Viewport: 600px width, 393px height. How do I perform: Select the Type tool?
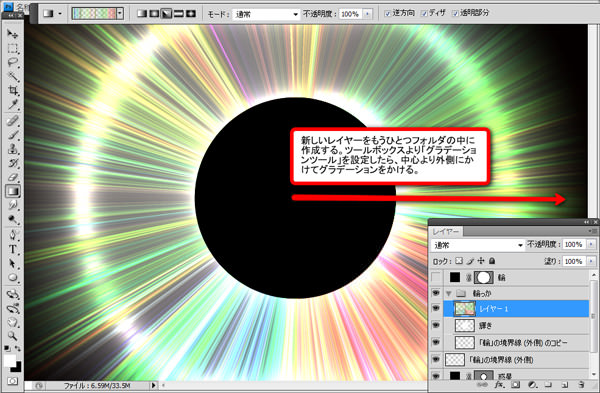point(13,249)
